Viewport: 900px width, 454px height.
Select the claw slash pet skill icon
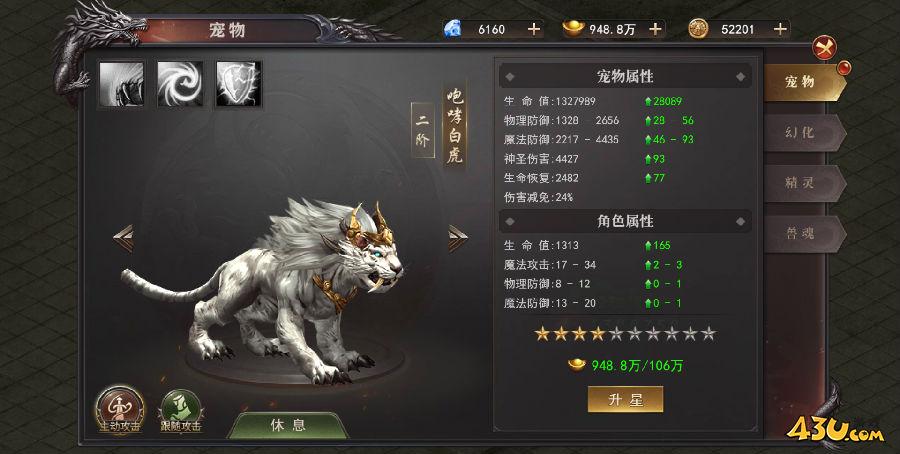point(121,84)
